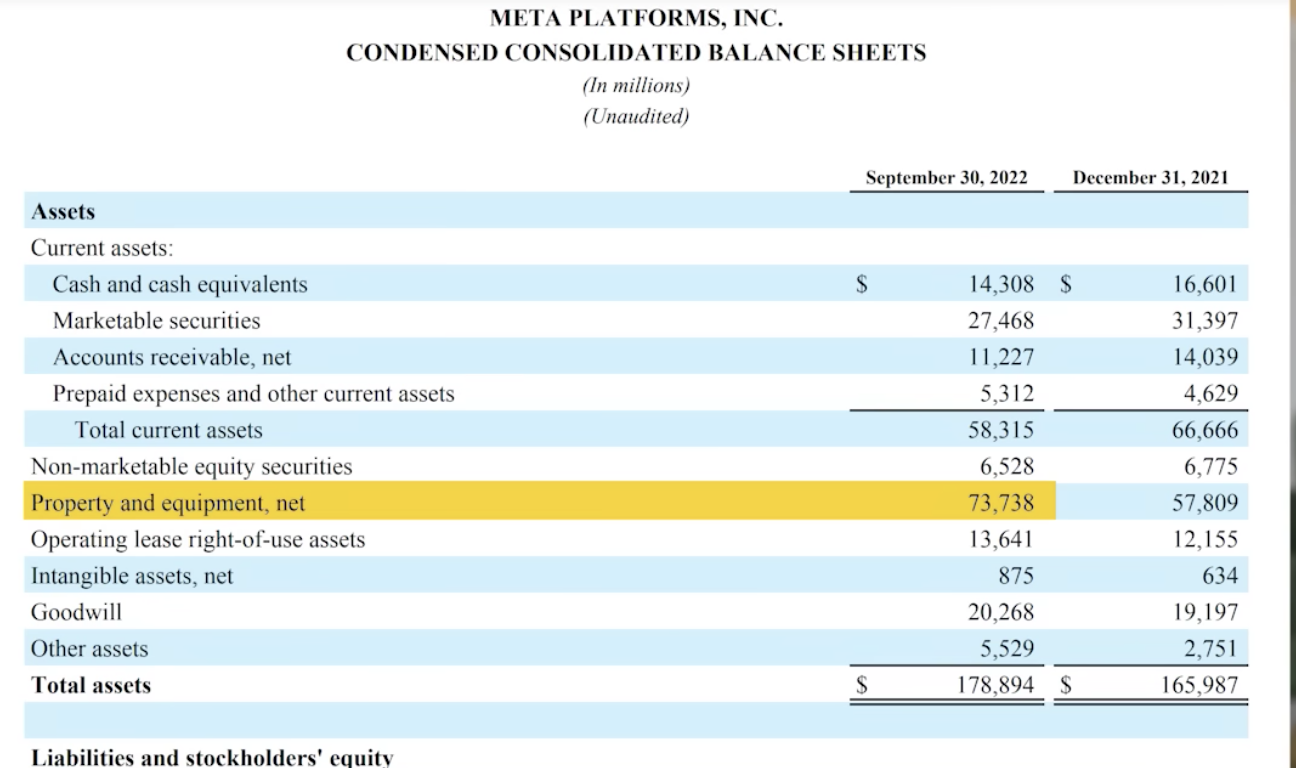This screenshot has height=768, width=1296.
Task: Click Prepaid expenses and other current assets
Action: click(253, 394)
